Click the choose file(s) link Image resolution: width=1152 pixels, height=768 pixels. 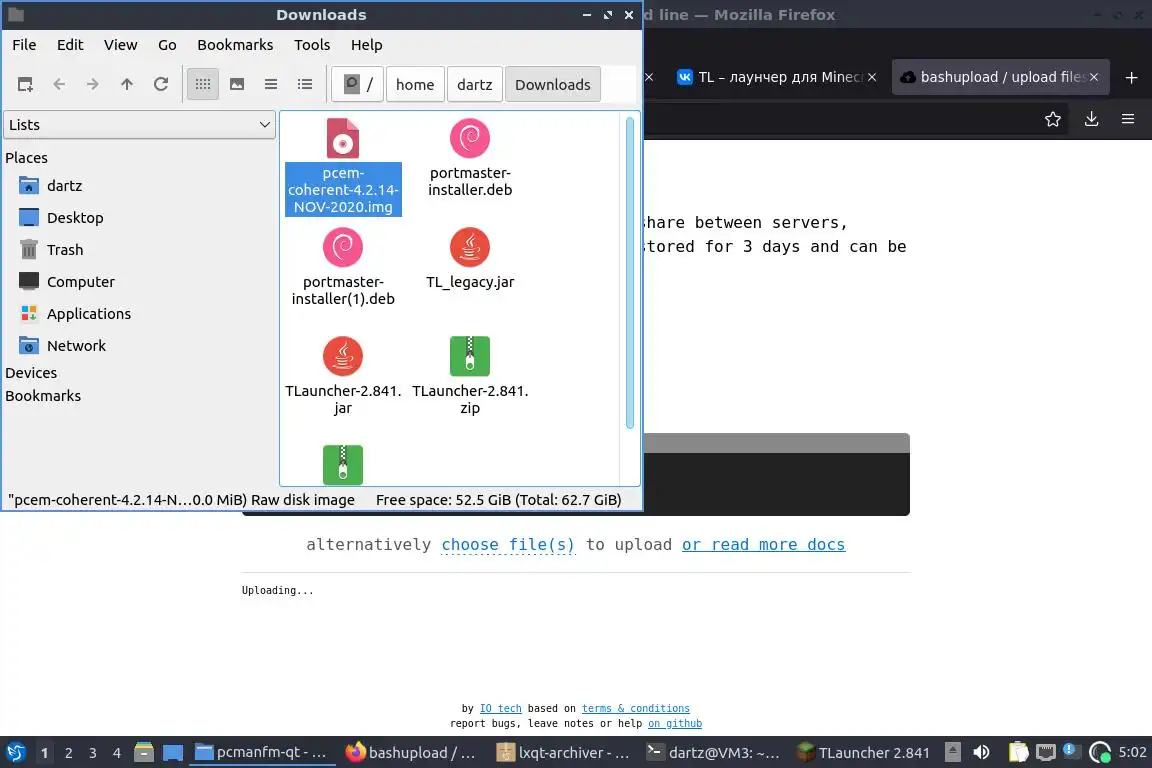508,545
